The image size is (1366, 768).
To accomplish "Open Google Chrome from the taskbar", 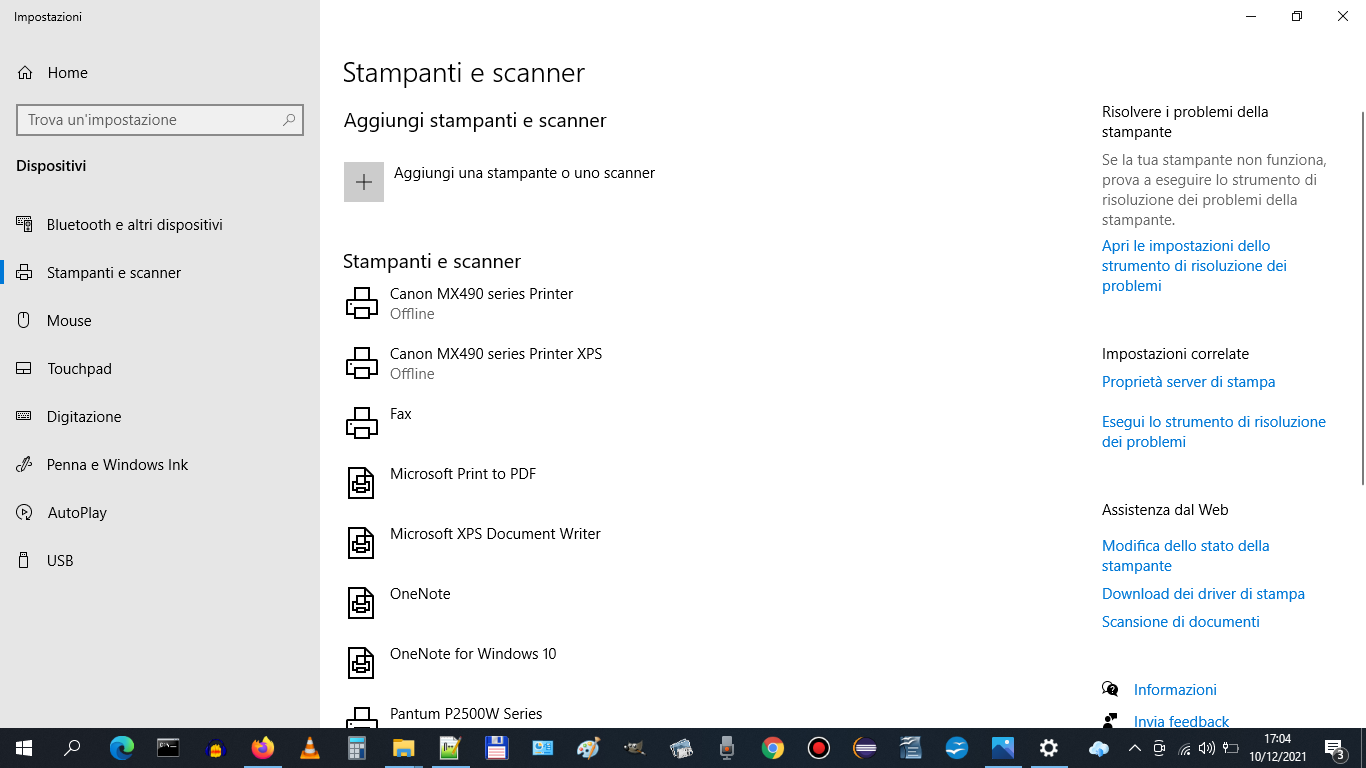I will [x=772, y=748].
